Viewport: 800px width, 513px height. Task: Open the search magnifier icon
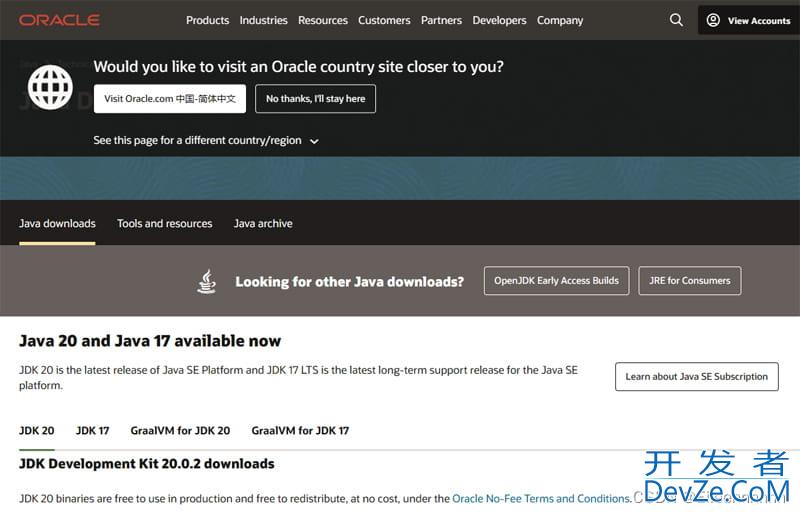(x=676, y=20)
